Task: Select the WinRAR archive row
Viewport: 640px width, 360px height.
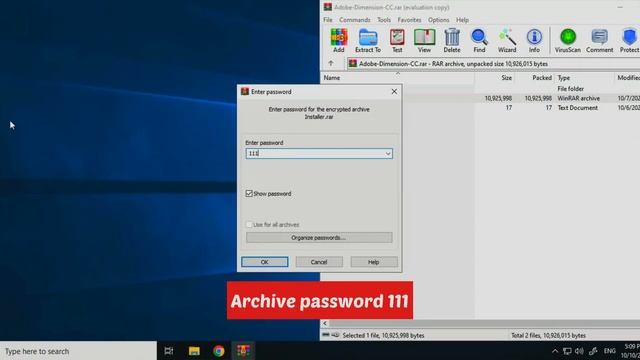Action: click(522, 98)
